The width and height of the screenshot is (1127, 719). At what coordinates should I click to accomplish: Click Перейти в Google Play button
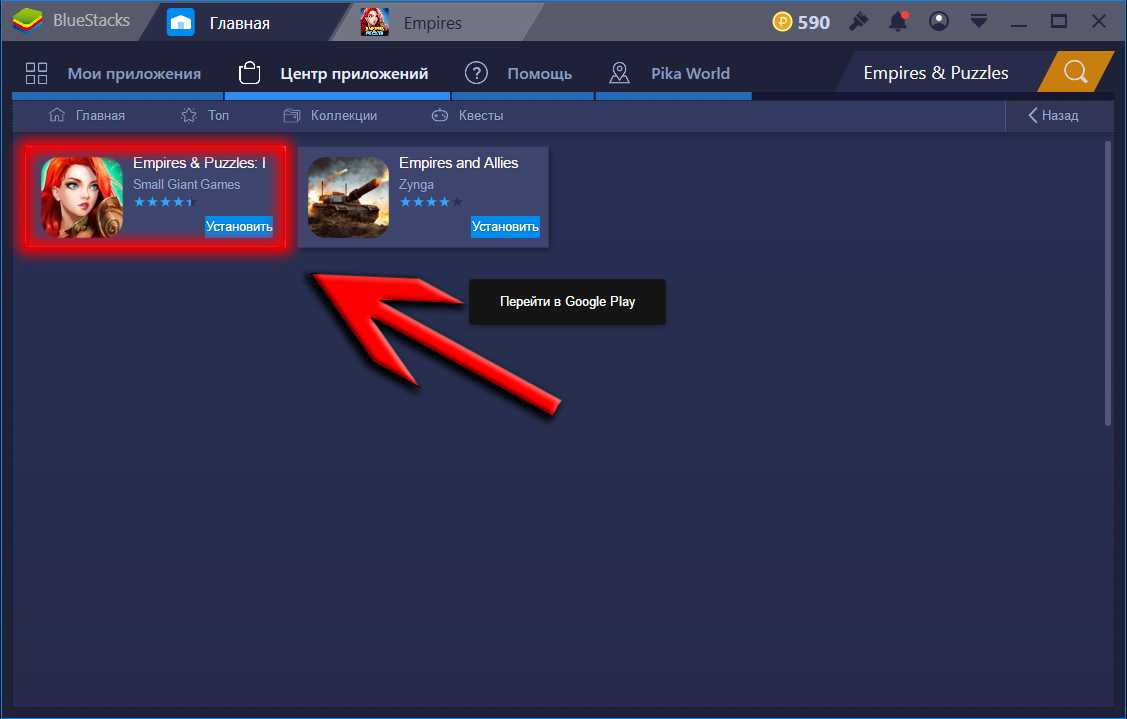(x=567, y=301)
